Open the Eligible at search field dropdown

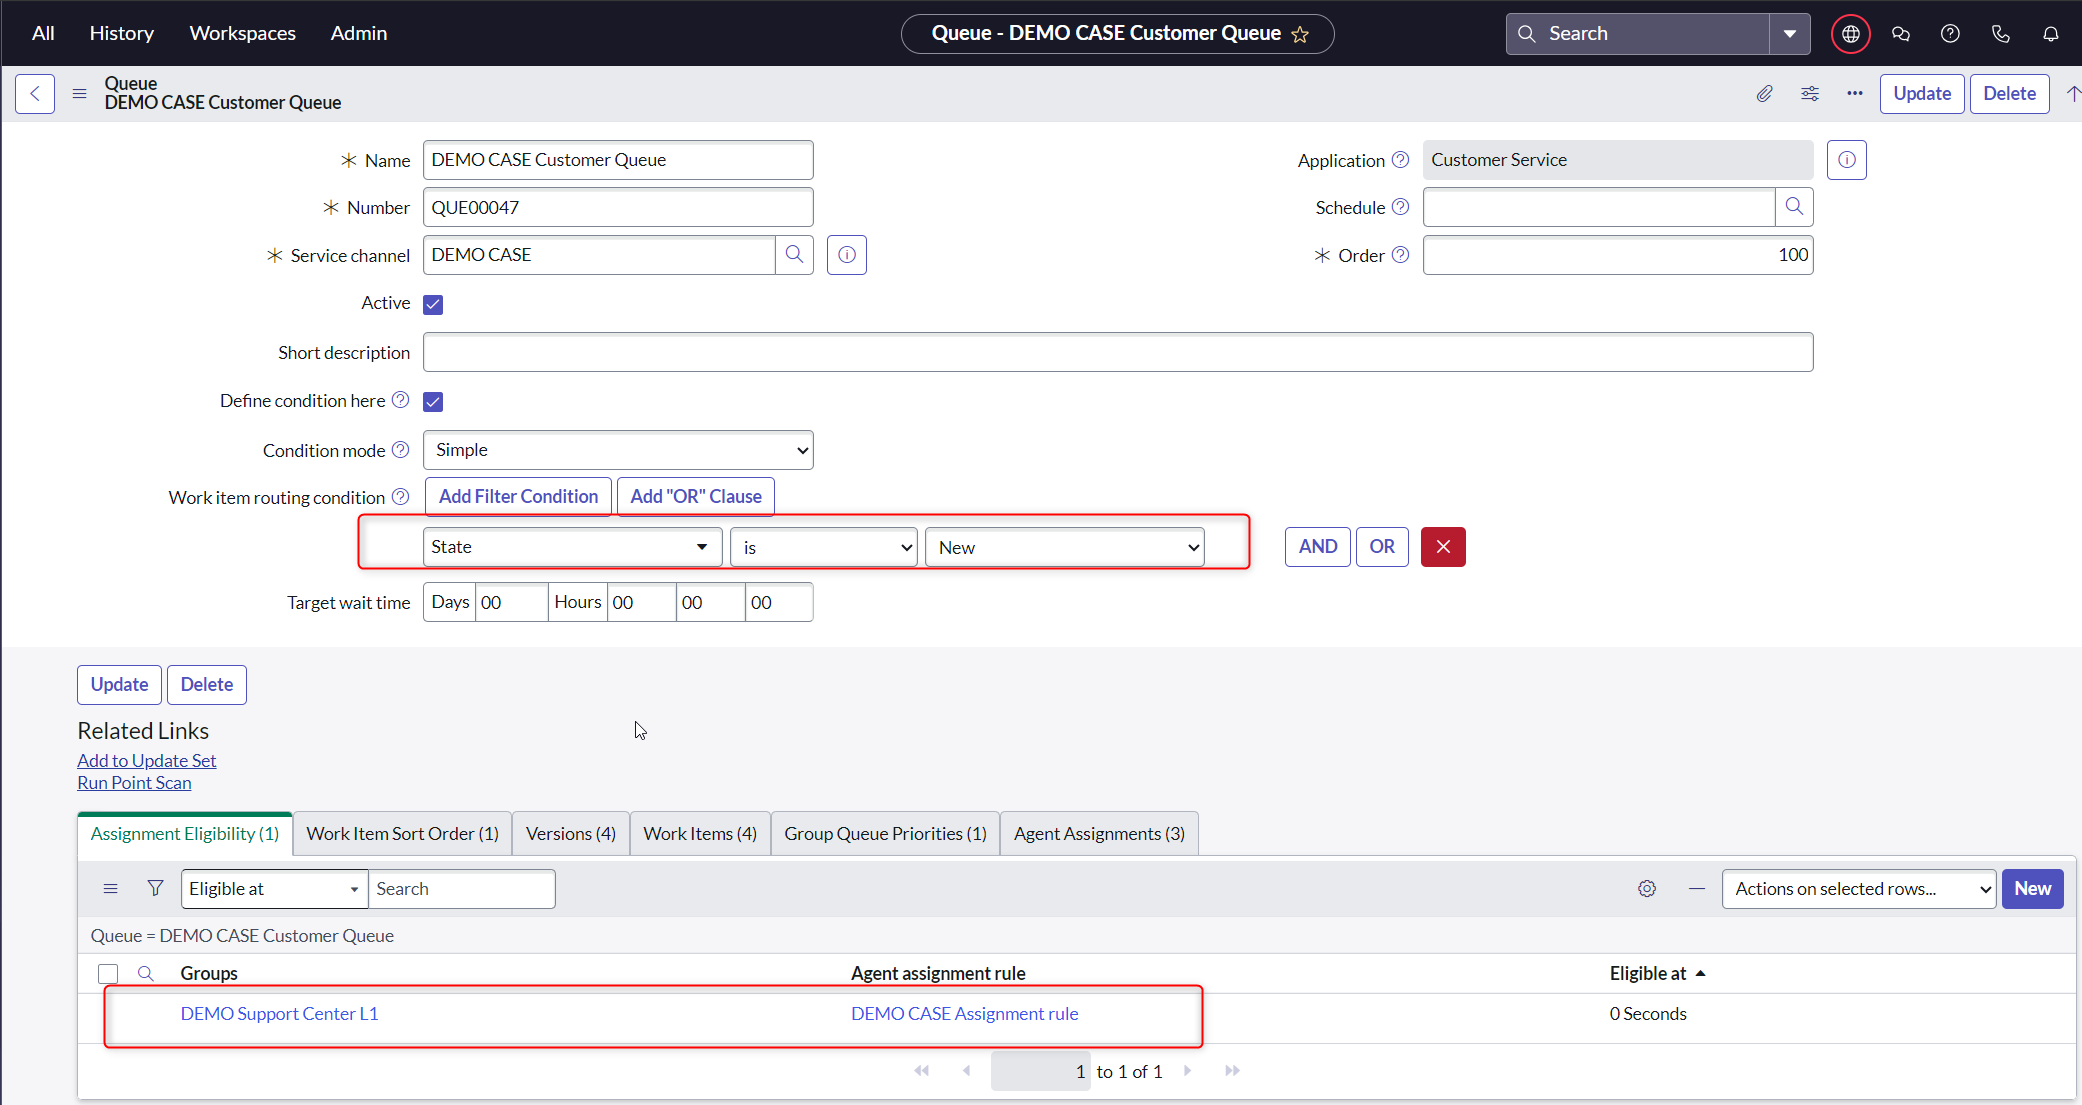pyautogui.click(x=275, y=889)
